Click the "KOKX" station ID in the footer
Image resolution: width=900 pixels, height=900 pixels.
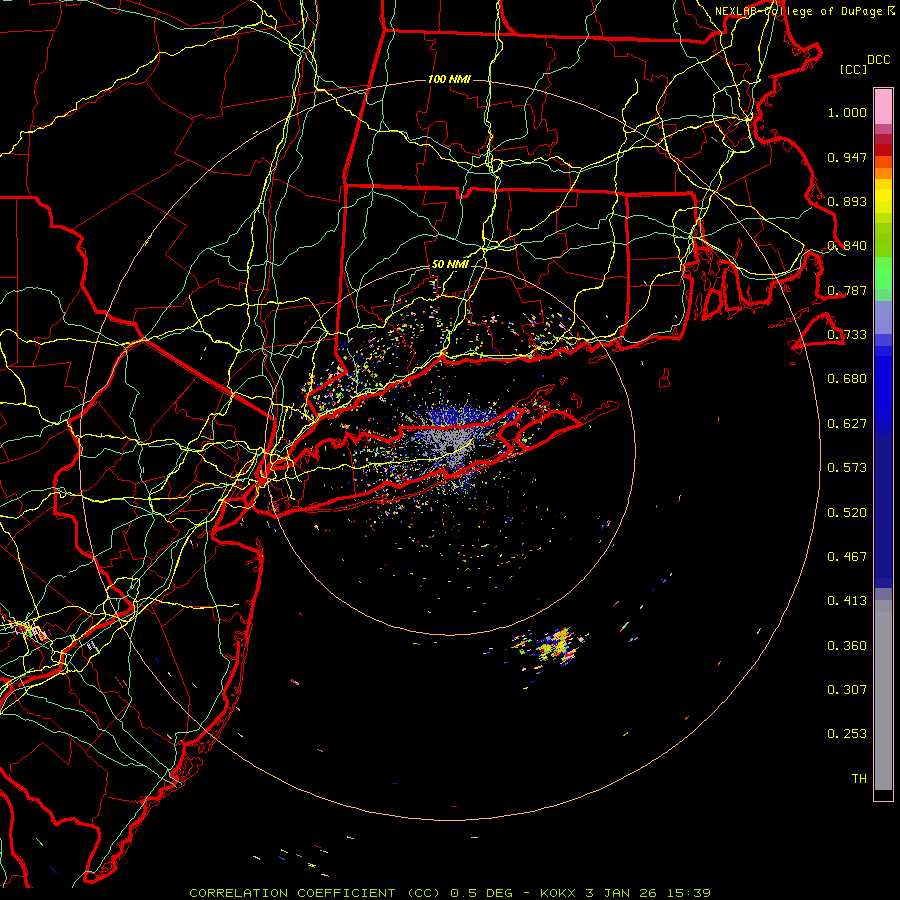[557, 893]
